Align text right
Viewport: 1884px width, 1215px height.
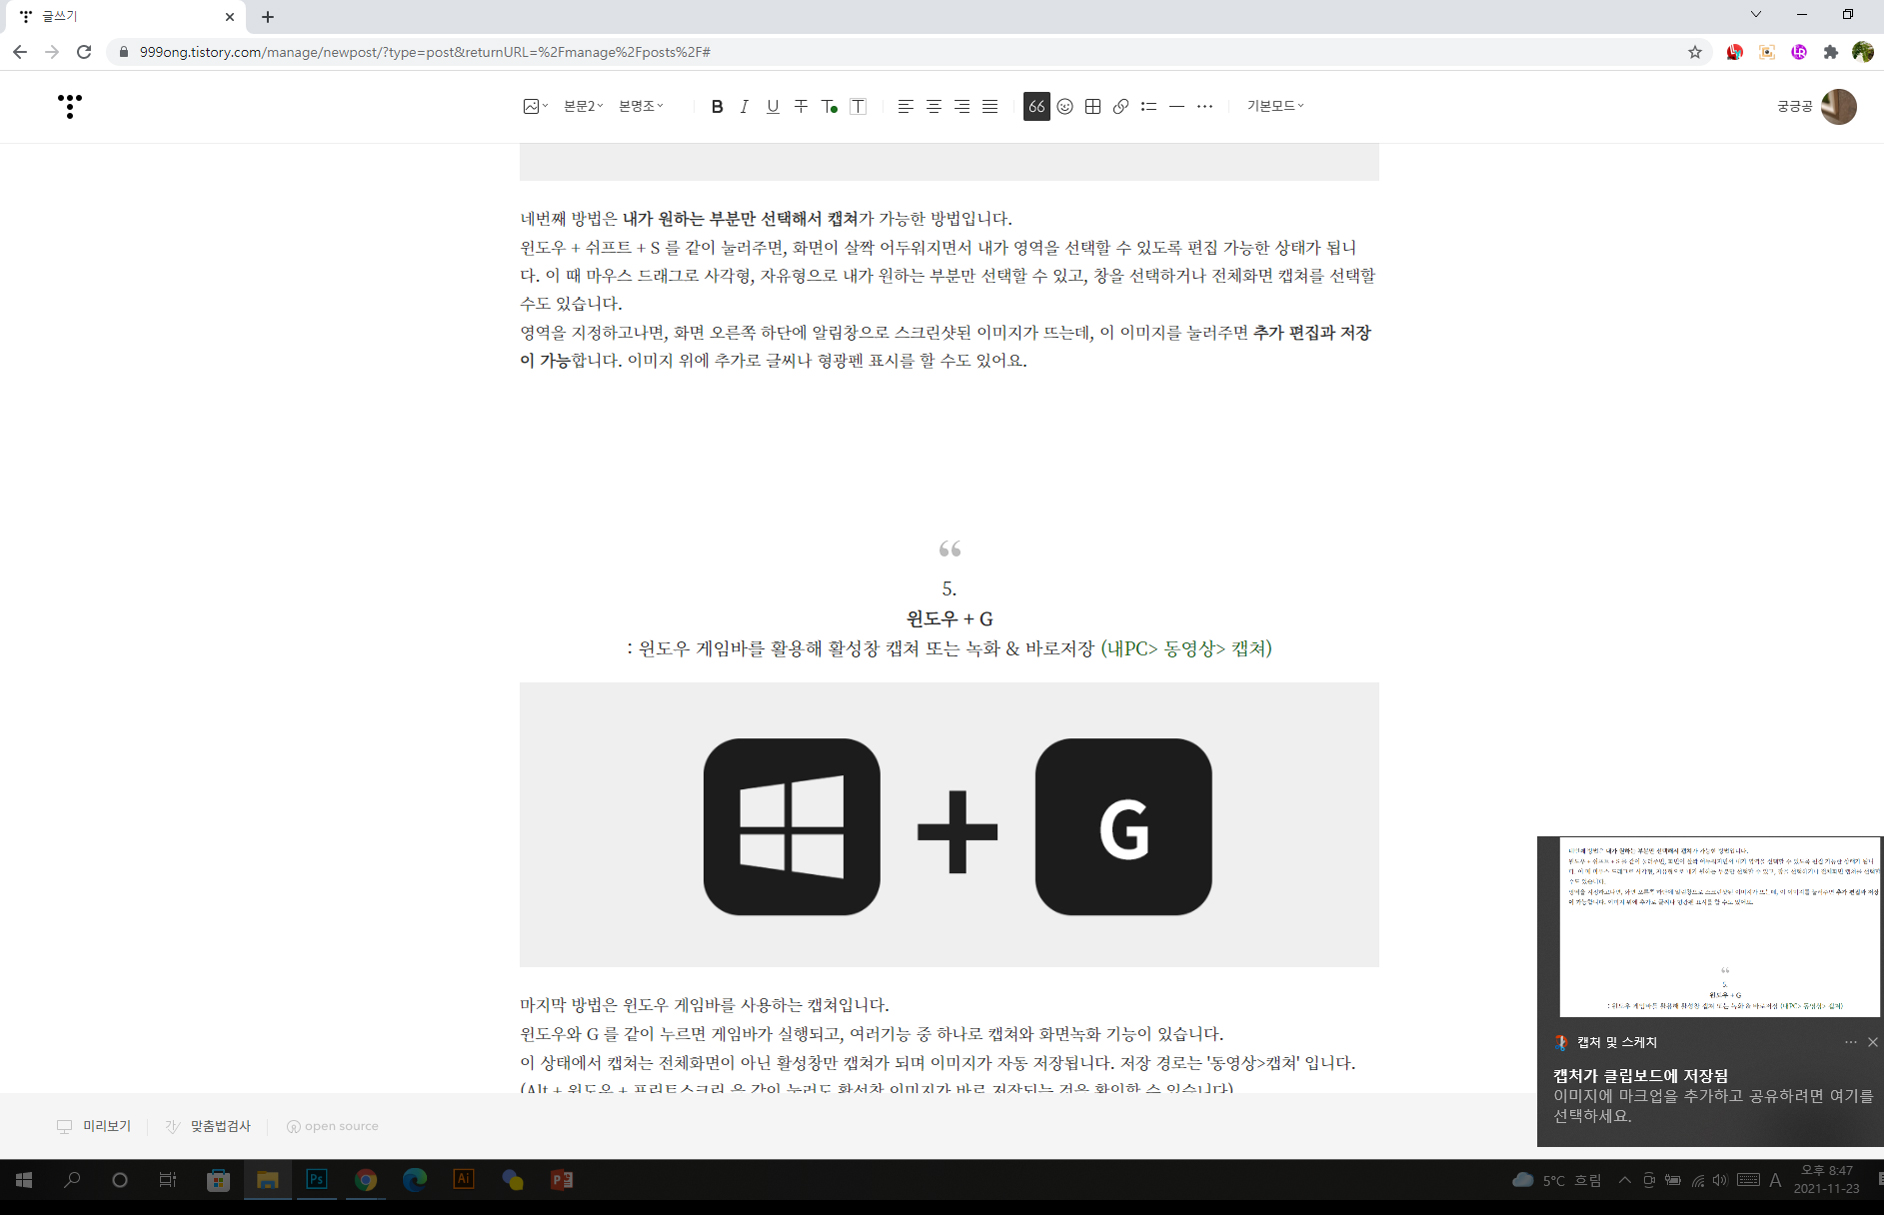pyautogui.click(x=962, y=106)
